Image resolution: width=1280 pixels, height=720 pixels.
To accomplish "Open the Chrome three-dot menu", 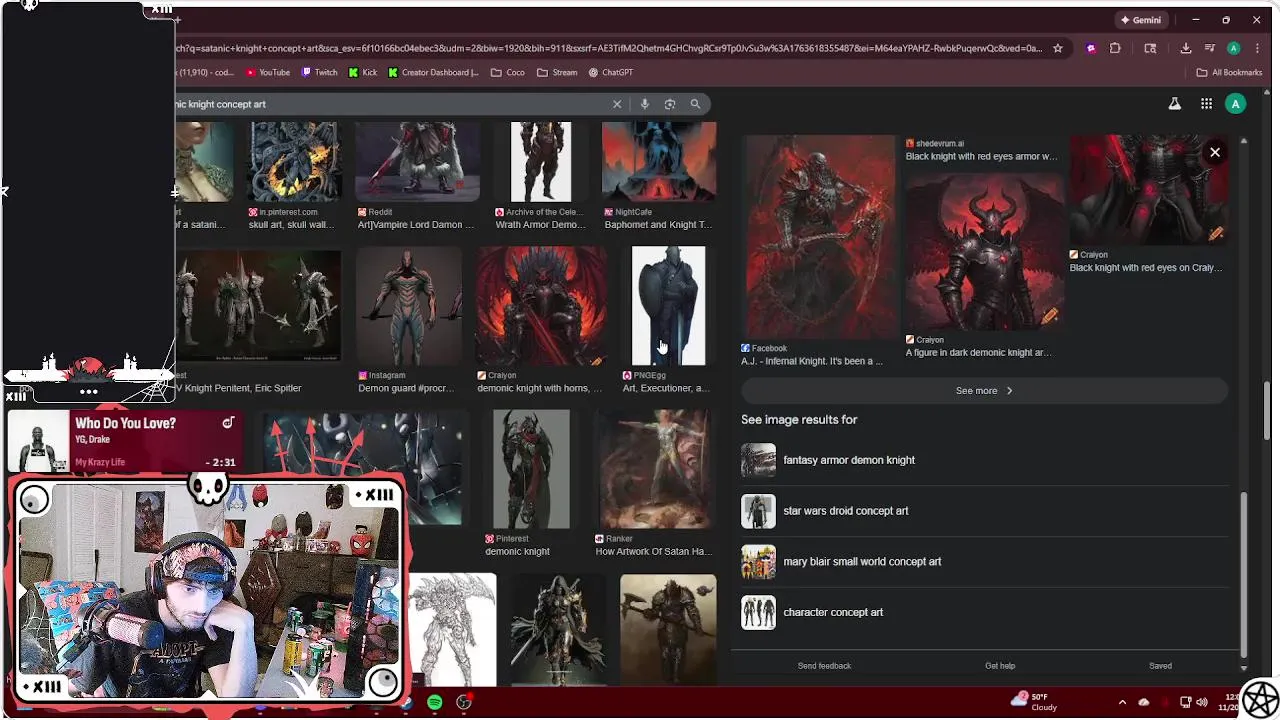I will coord(1256,48).
